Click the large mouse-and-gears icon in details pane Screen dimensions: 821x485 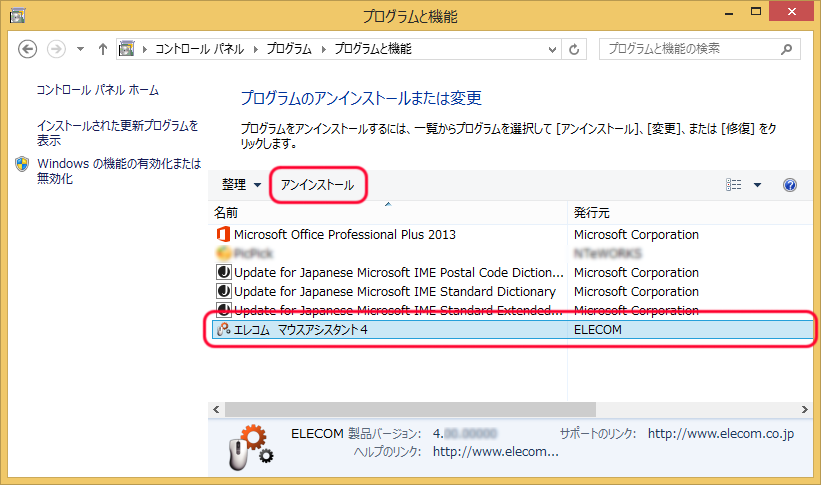click(251, 447)
